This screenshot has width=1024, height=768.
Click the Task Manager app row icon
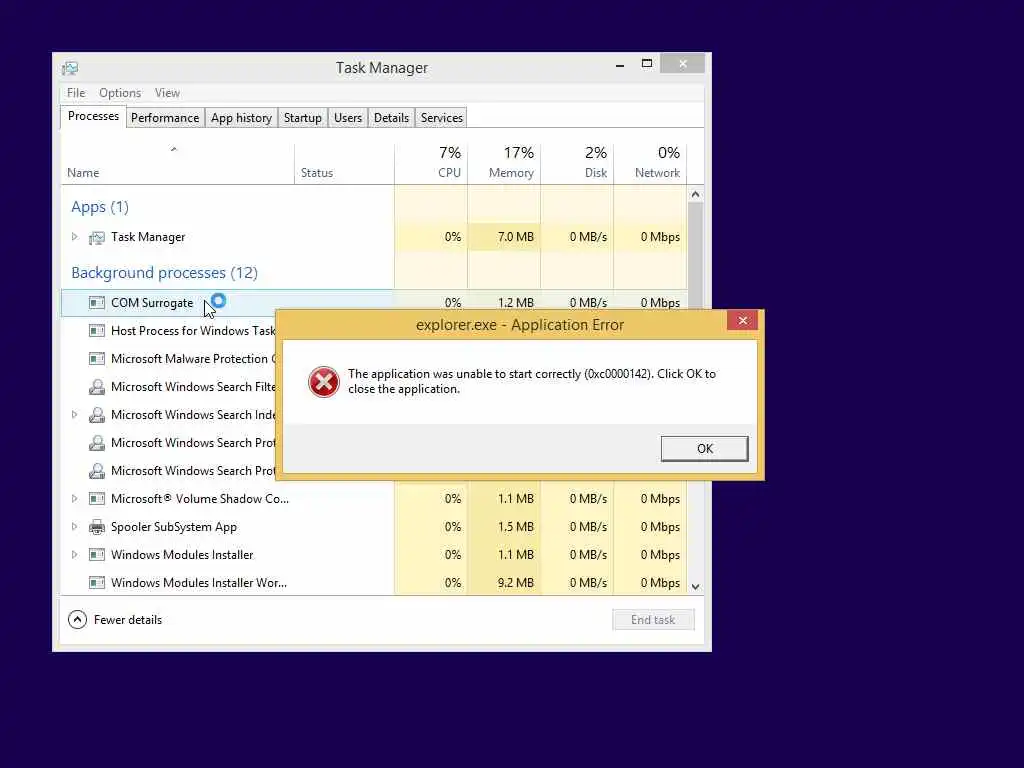[x=97, y=238]
